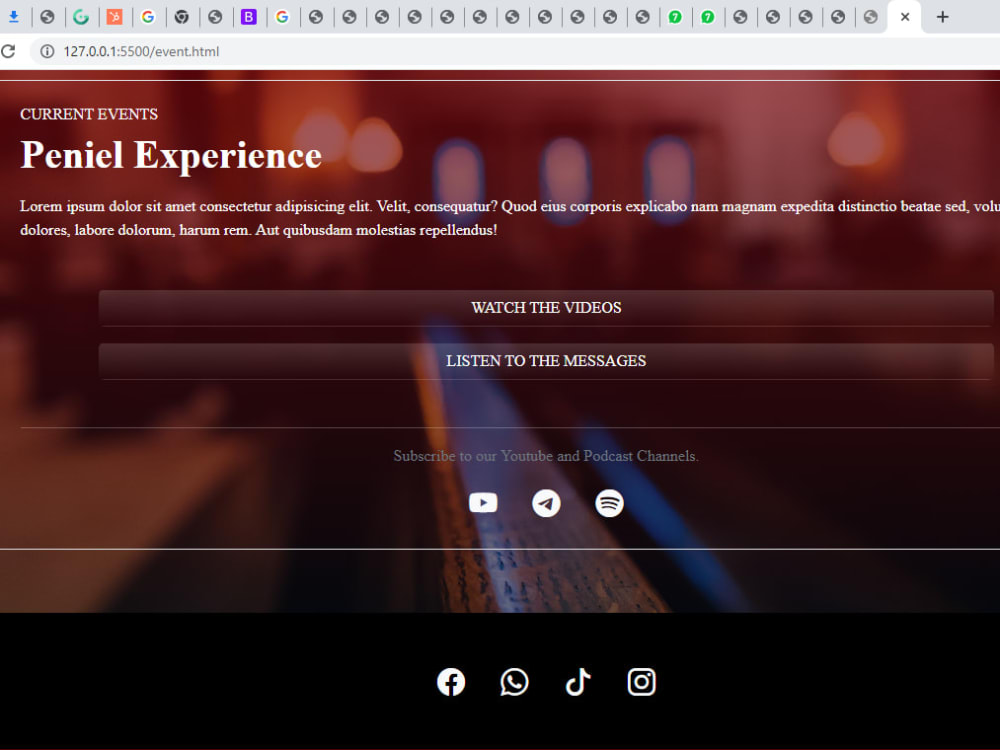Switch to the blue download-arrow tab
Screen dimensions: 1000x750
(x=13, y=17)
